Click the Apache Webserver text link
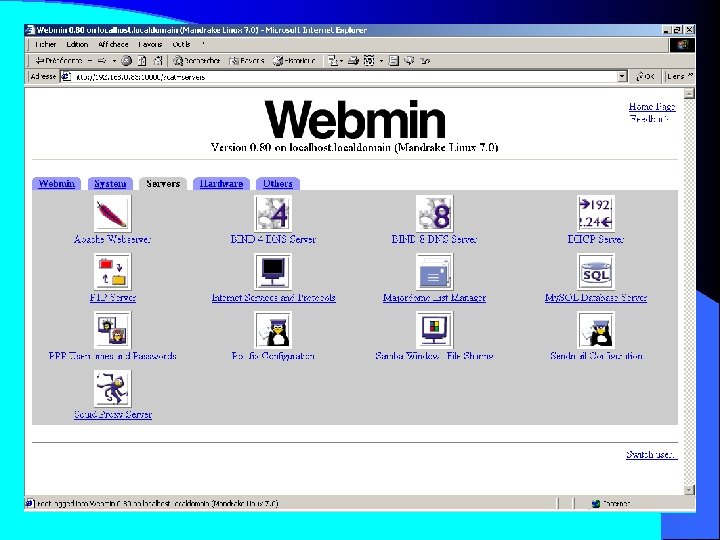The width and height of the screenshot is (720, 540). point(112,239)
